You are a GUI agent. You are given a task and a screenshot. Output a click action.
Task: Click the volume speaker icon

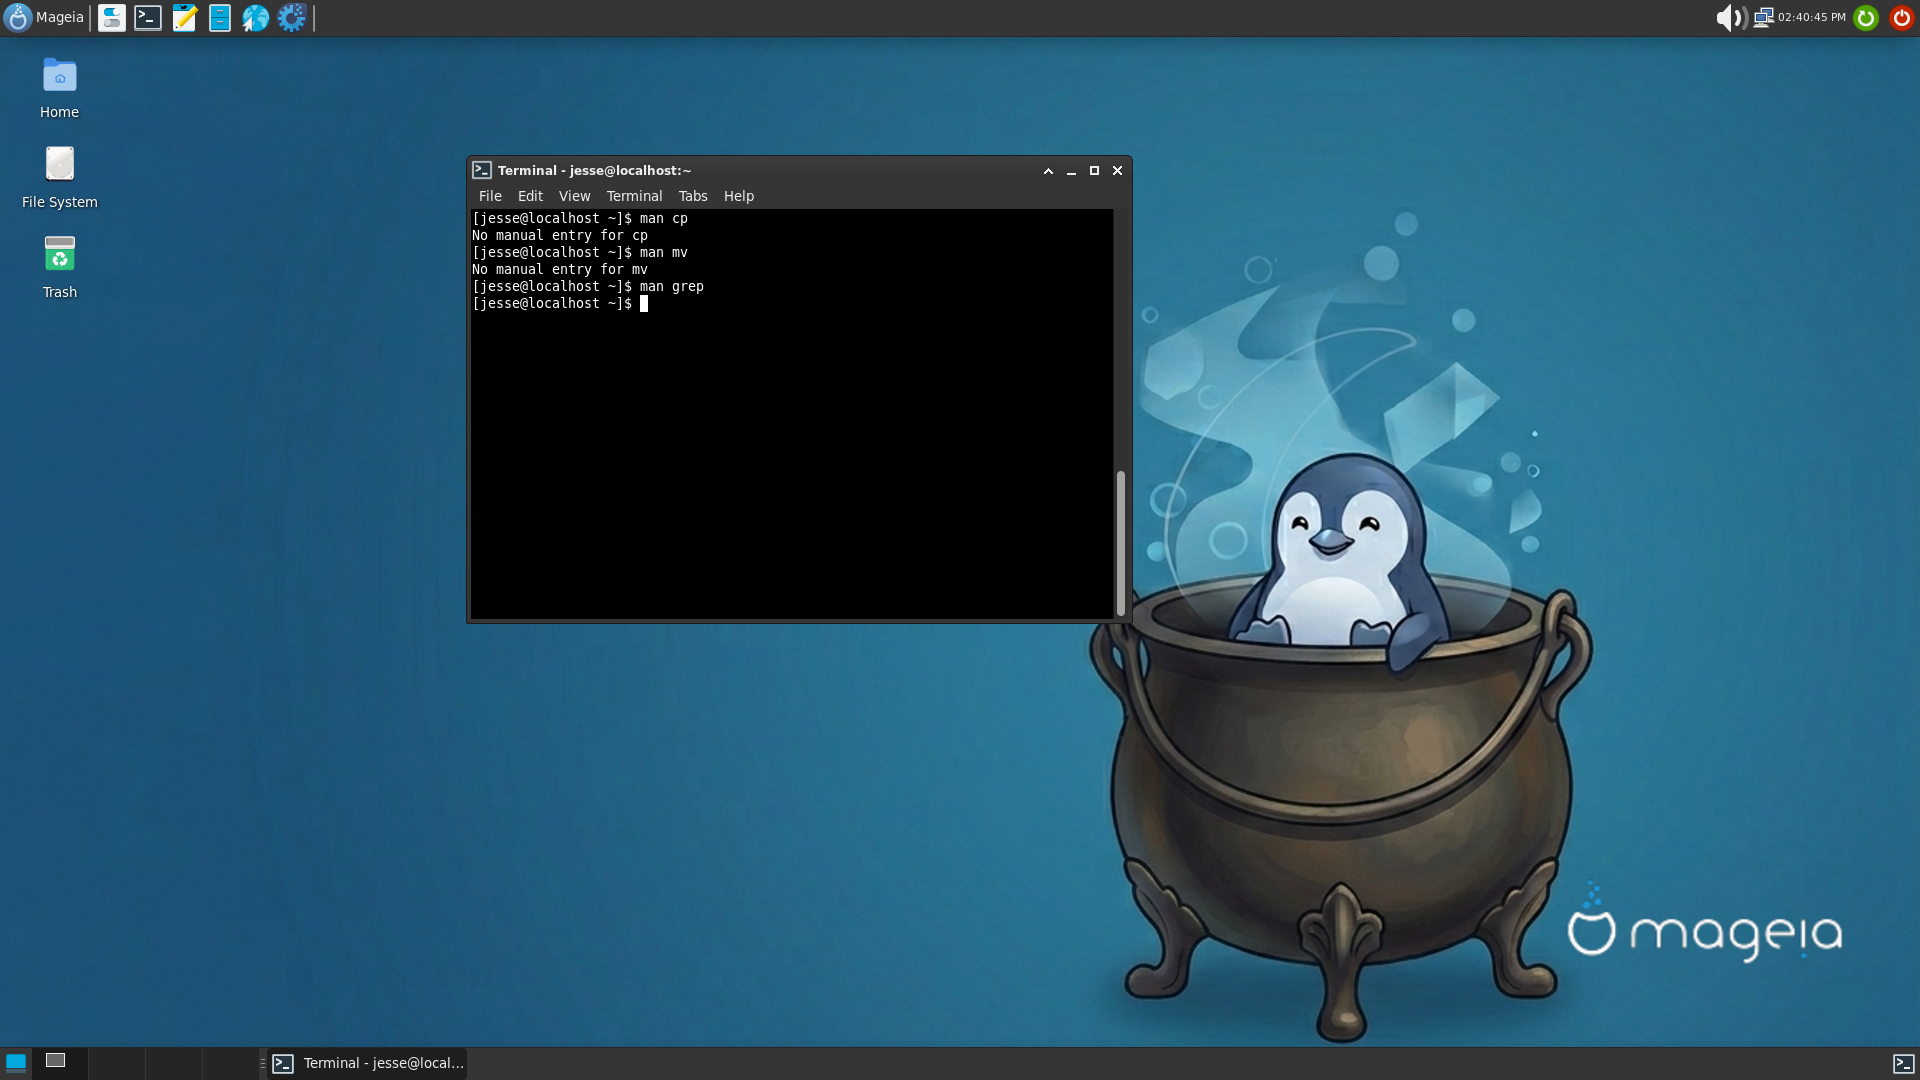(x=1731, y=17)
